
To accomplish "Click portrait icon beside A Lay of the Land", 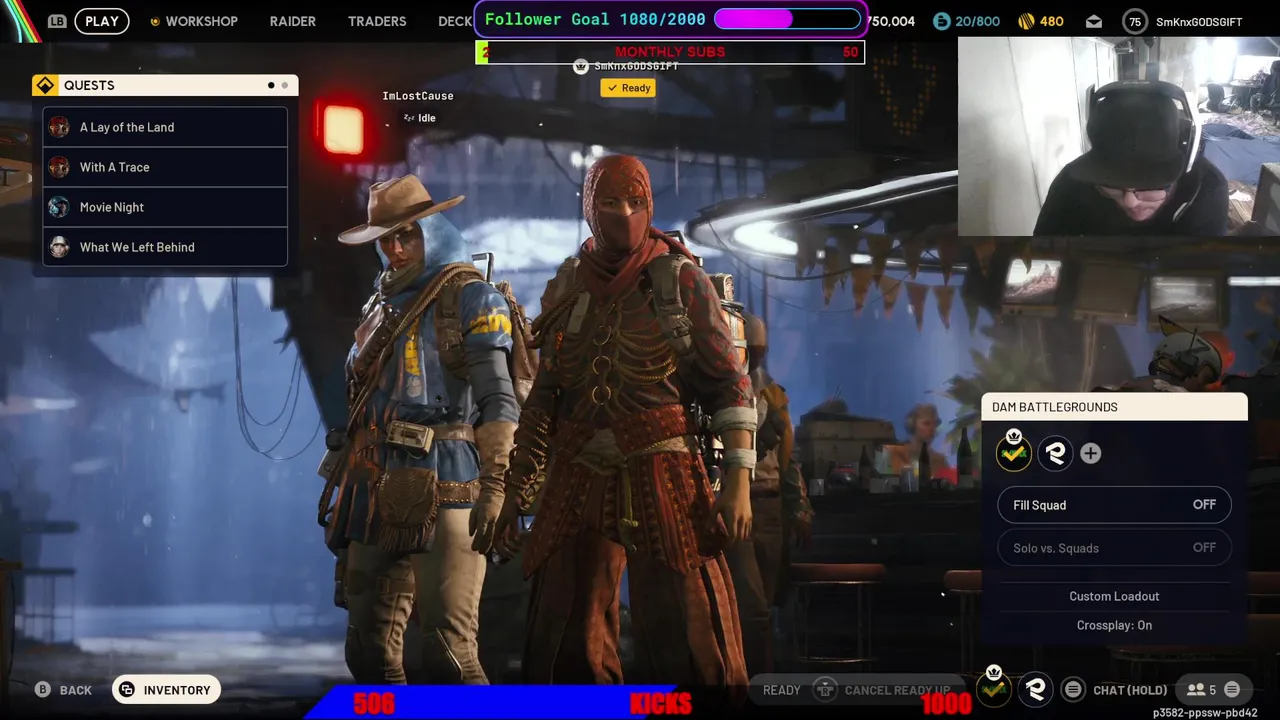I will tap(59, 127).
